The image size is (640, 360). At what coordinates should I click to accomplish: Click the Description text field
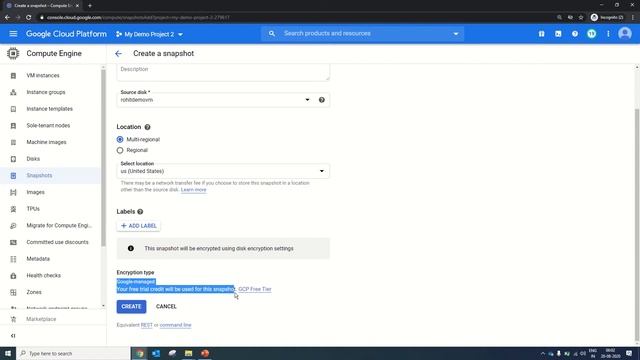click(223, 72)
